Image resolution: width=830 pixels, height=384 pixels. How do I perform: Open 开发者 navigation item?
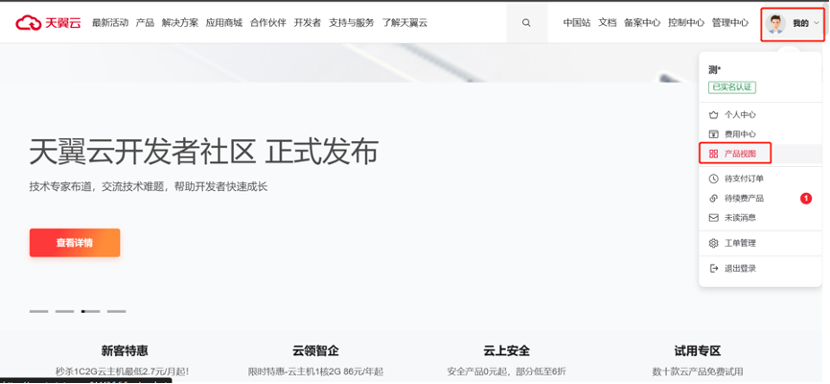pyautogui.click(x=308, y=23)
